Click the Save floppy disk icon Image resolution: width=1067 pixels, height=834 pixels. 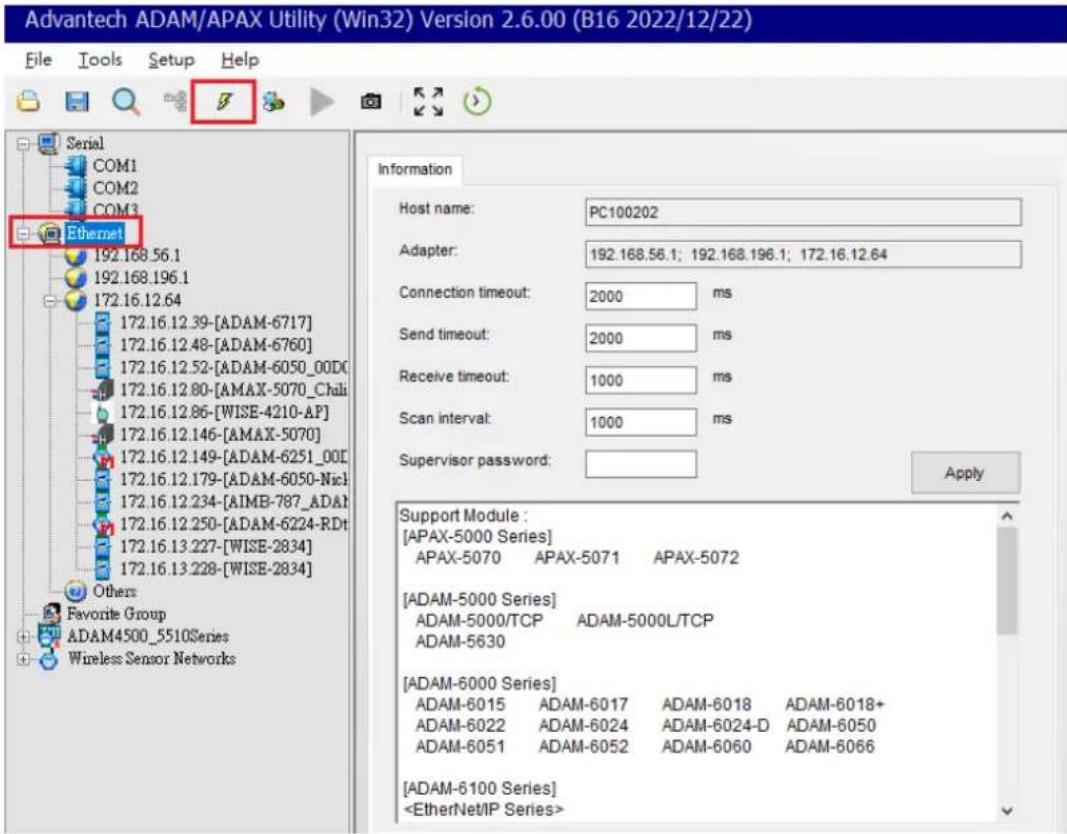pos(76,102)
